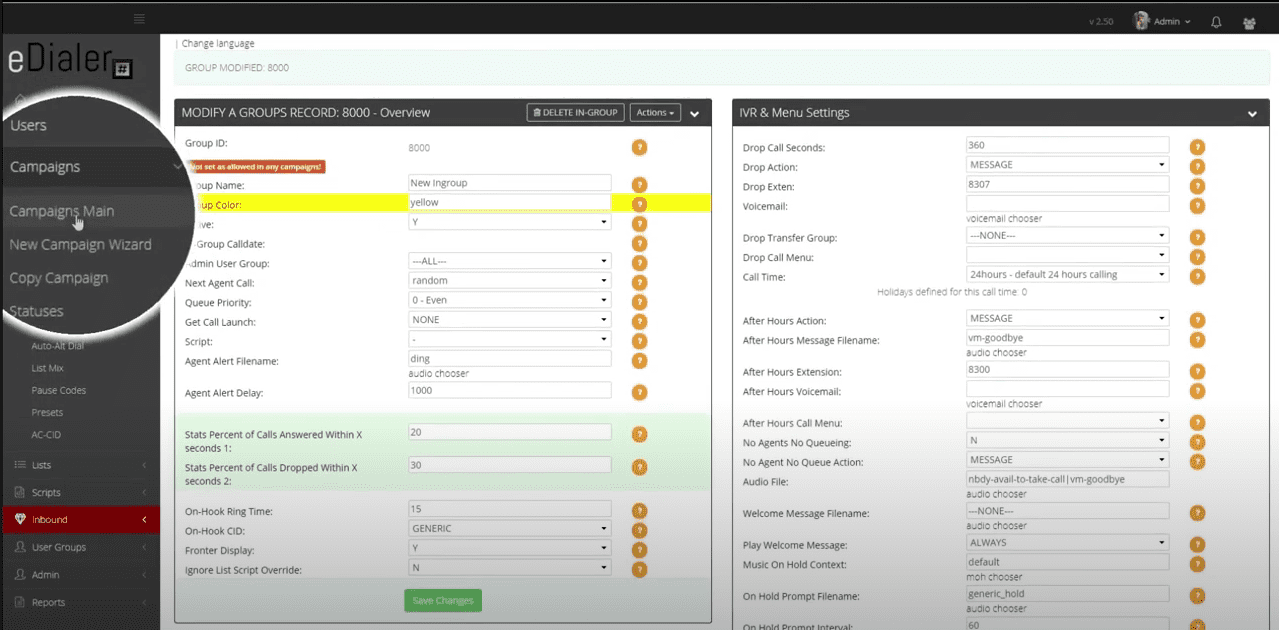Open the Active dropdown set to Y
Image resolution: width=1279 pixels, height=630 pixels.
click(x=510, y=223)
